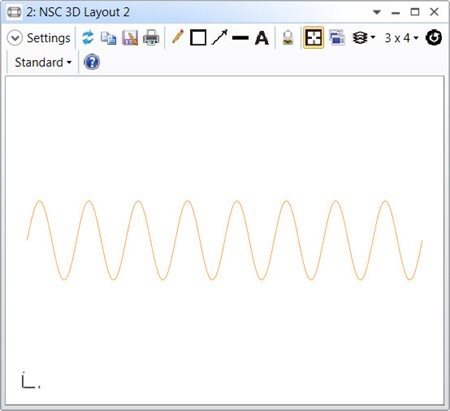Pick the arrow drawing tool
Viewport: 450px width, 411px height.
click(219, 37)
